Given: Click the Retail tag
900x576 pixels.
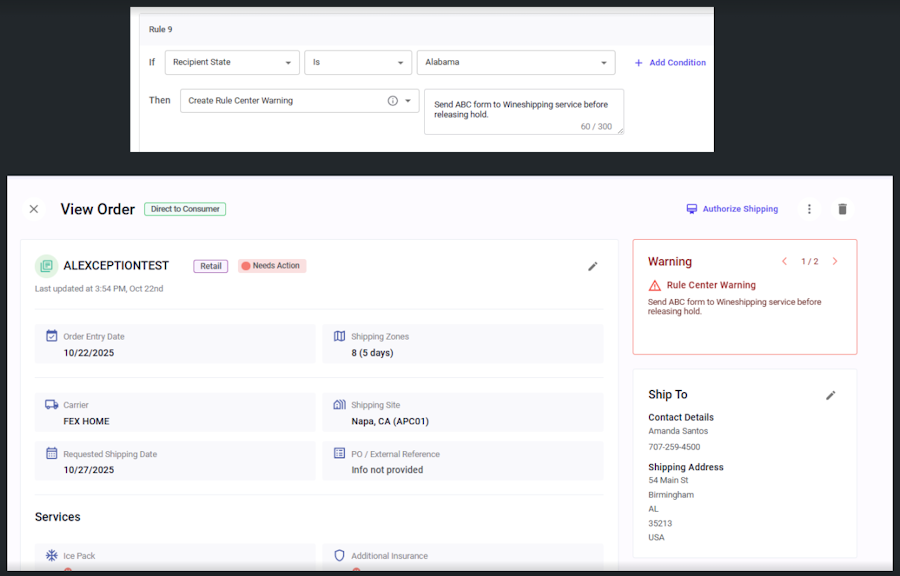Looking at the screenshot, I should [210, 266].
